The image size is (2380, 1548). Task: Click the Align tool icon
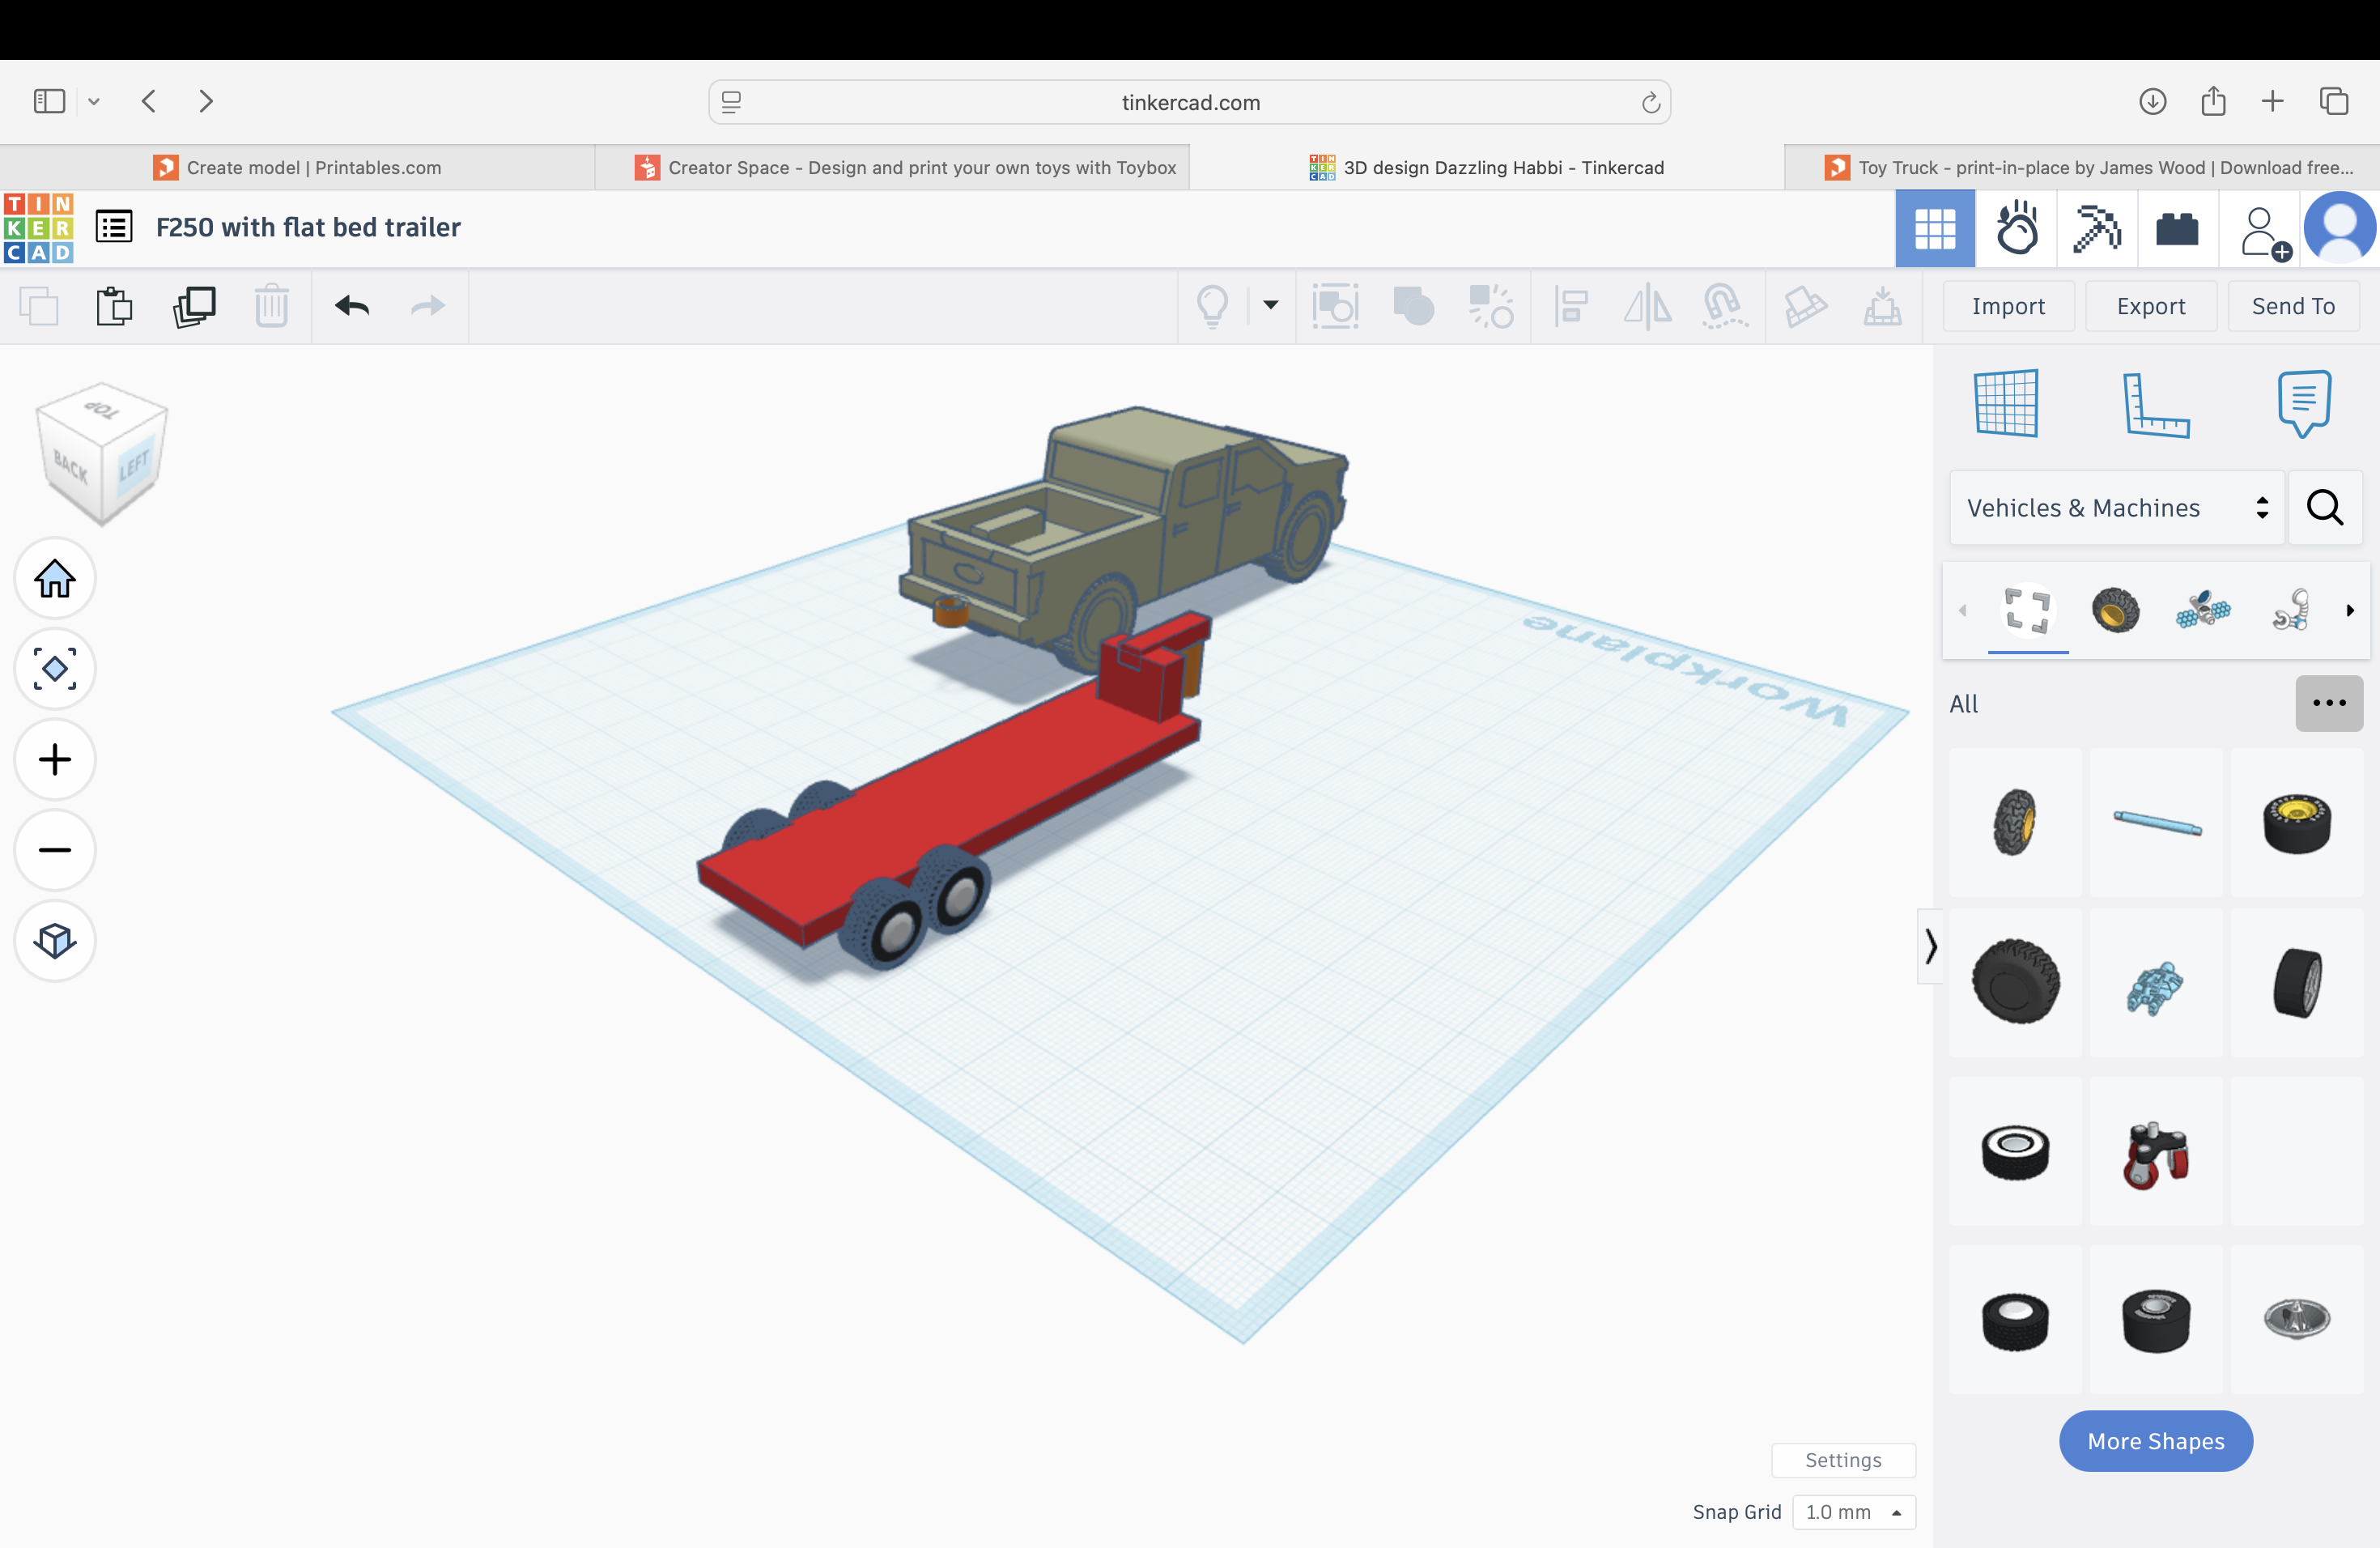click(1571, 306)
